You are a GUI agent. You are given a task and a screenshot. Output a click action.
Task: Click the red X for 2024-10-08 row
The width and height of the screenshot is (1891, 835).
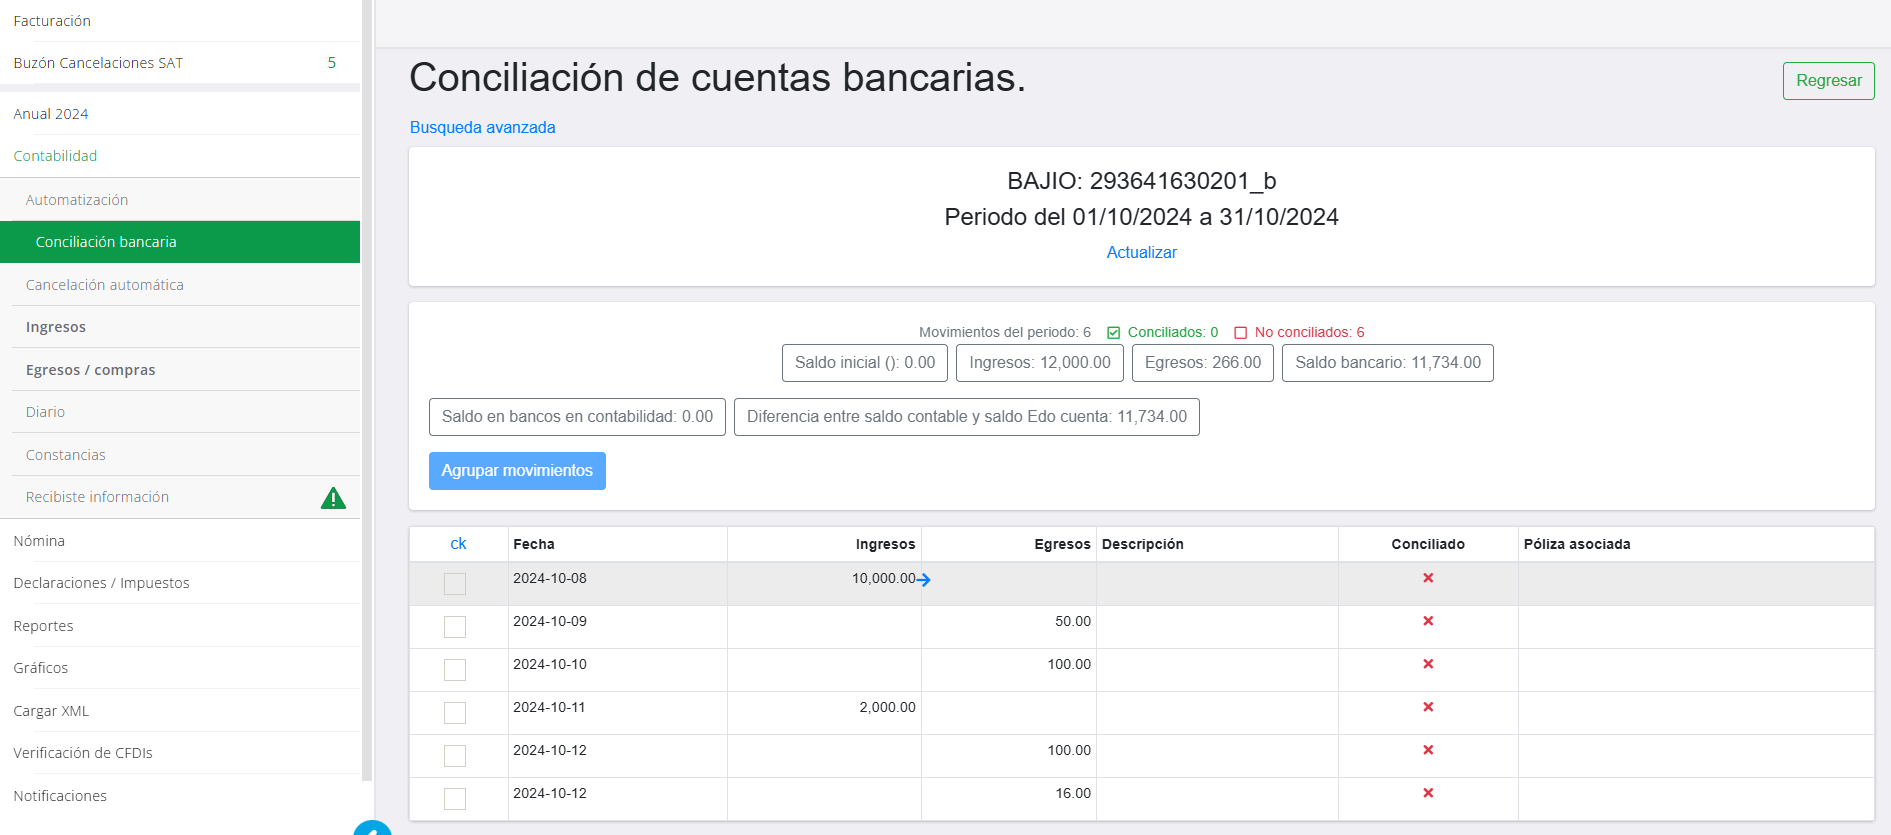(1428, 578)
